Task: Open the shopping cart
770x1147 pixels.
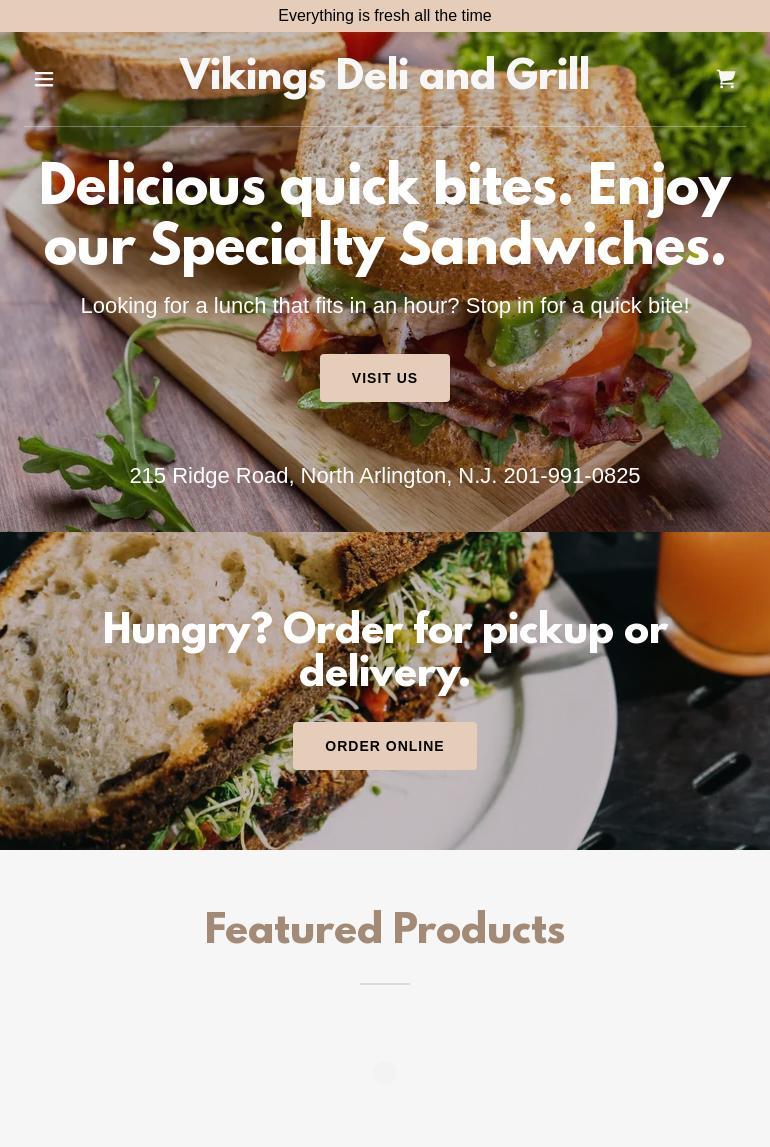Action: pos(725,79)
